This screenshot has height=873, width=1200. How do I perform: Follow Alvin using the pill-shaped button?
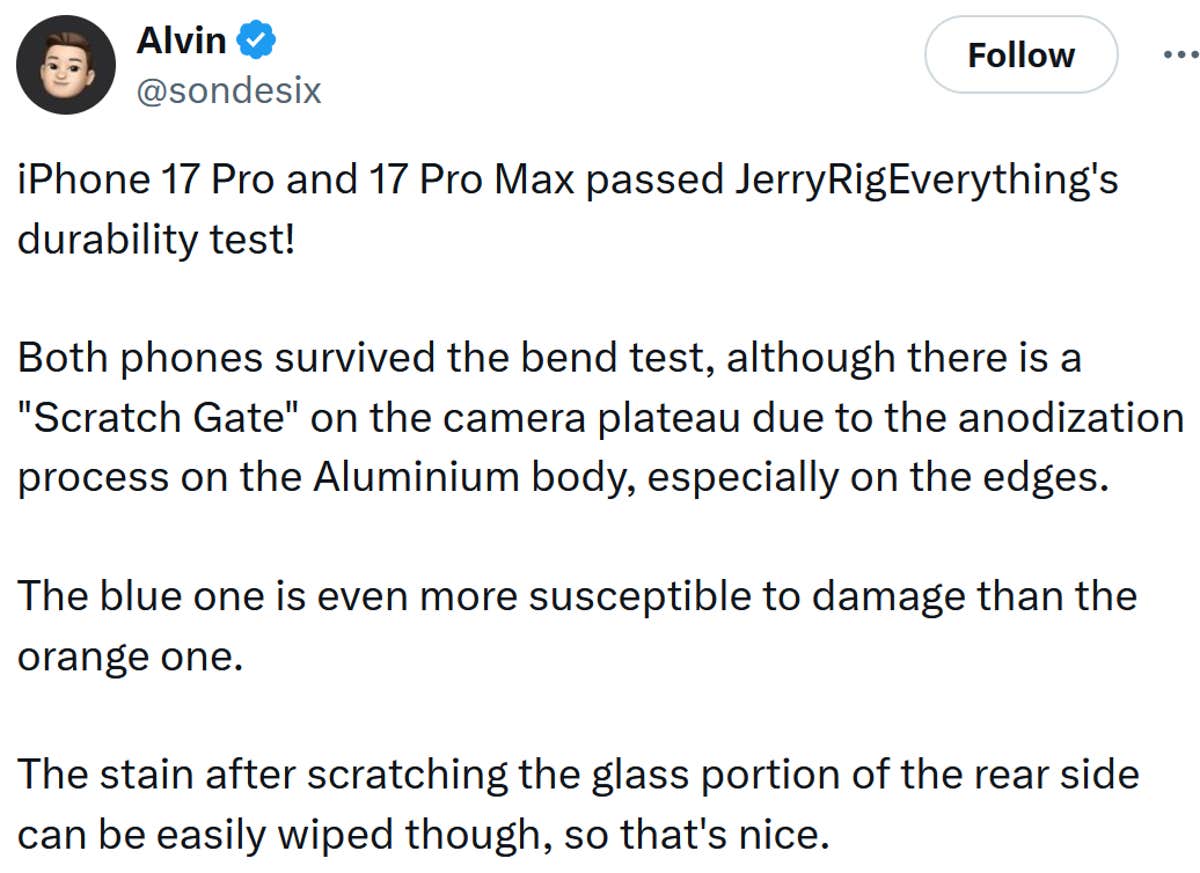click(1020, 55)
